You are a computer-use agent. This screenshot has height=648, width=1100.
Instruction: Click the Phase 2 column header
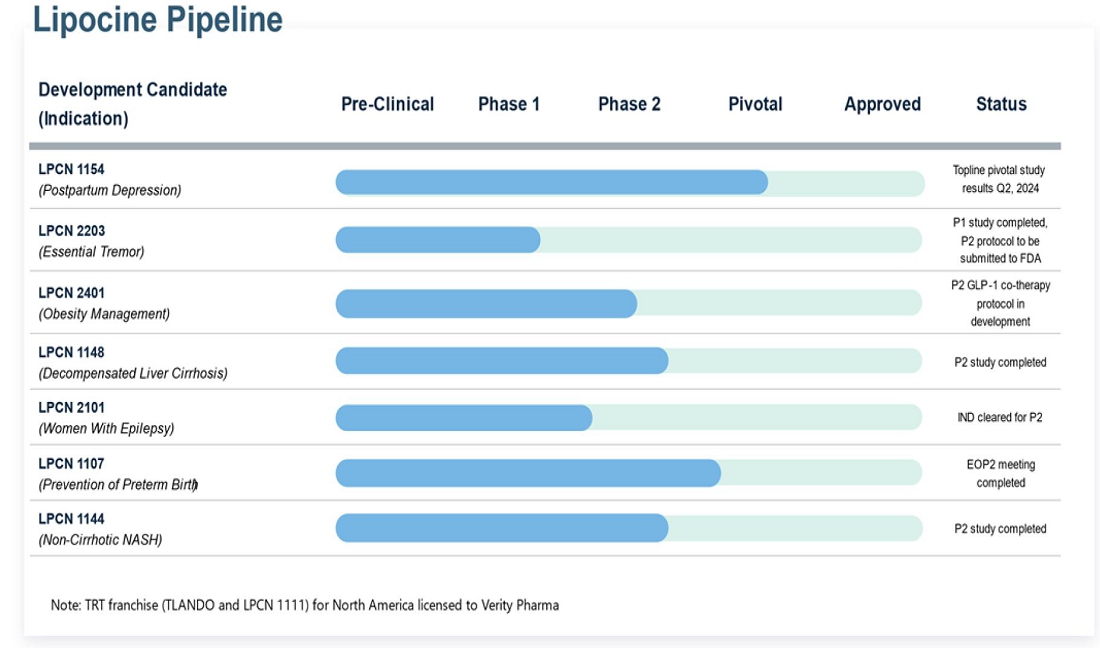[x=629, y=104]
